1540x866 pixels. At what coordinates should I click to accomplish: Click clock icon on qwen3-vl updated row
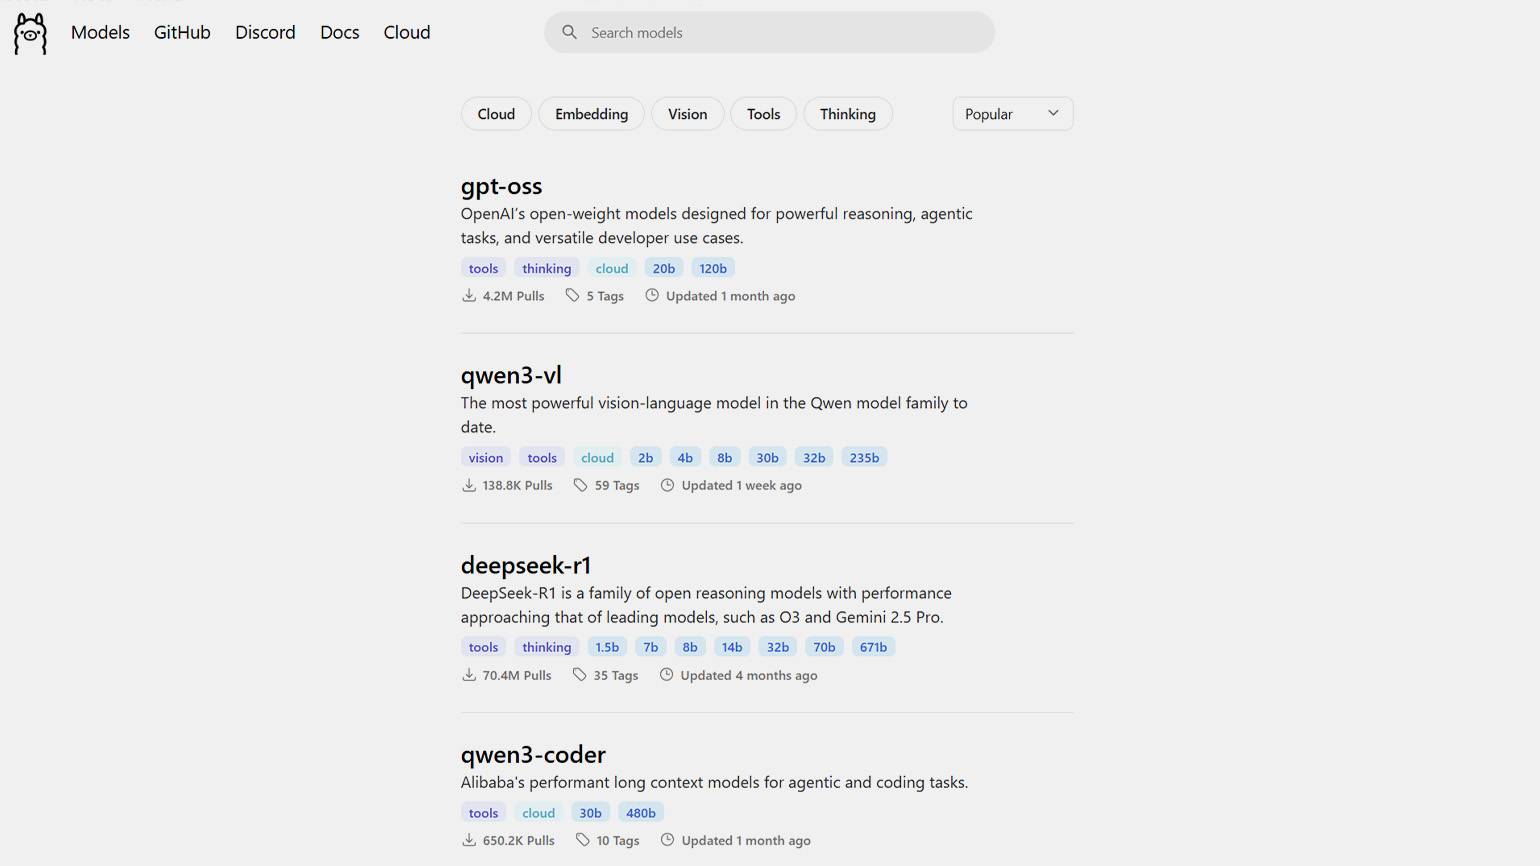click(x=667, y=485)
